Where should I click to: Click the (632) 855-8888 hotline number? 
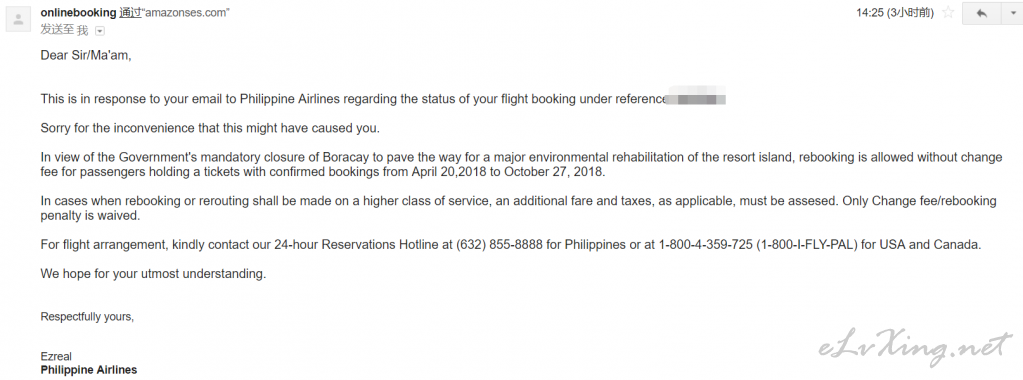pos(493,245)
